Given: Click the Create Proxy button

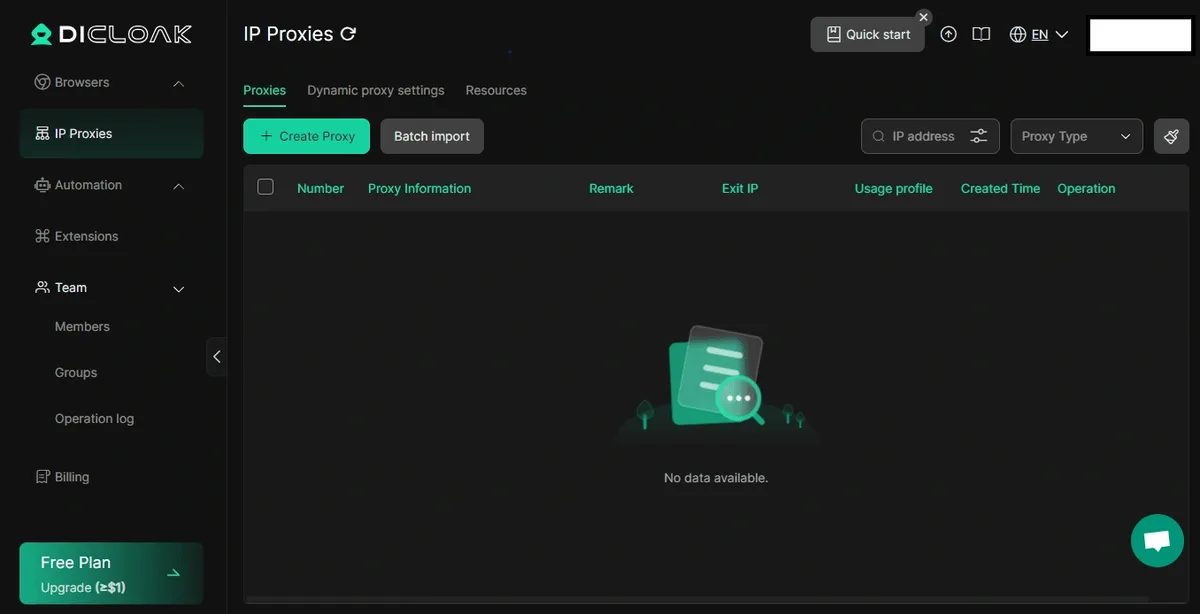Looking at the screenshot, I should click(x=306, y=136).
